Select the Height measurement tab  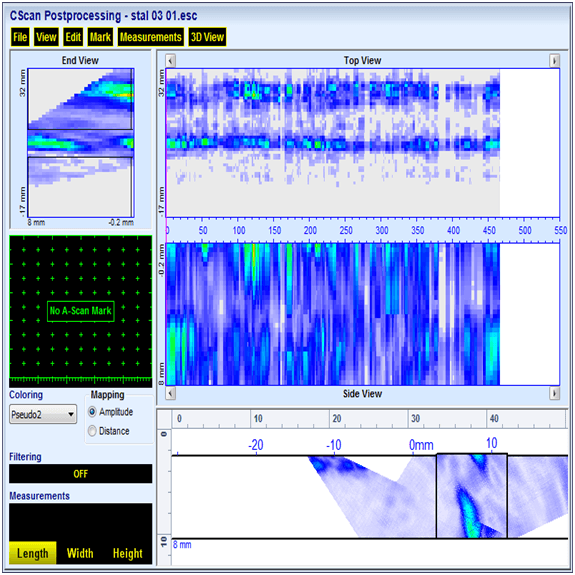pyautogui.click(x=128, y=553)
